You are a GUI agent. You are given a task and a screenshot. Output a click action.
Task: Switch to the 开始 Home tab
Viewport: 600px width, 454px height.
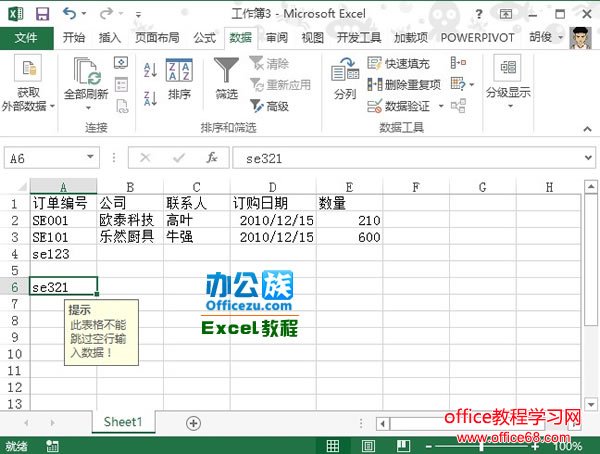pos(74,38)
